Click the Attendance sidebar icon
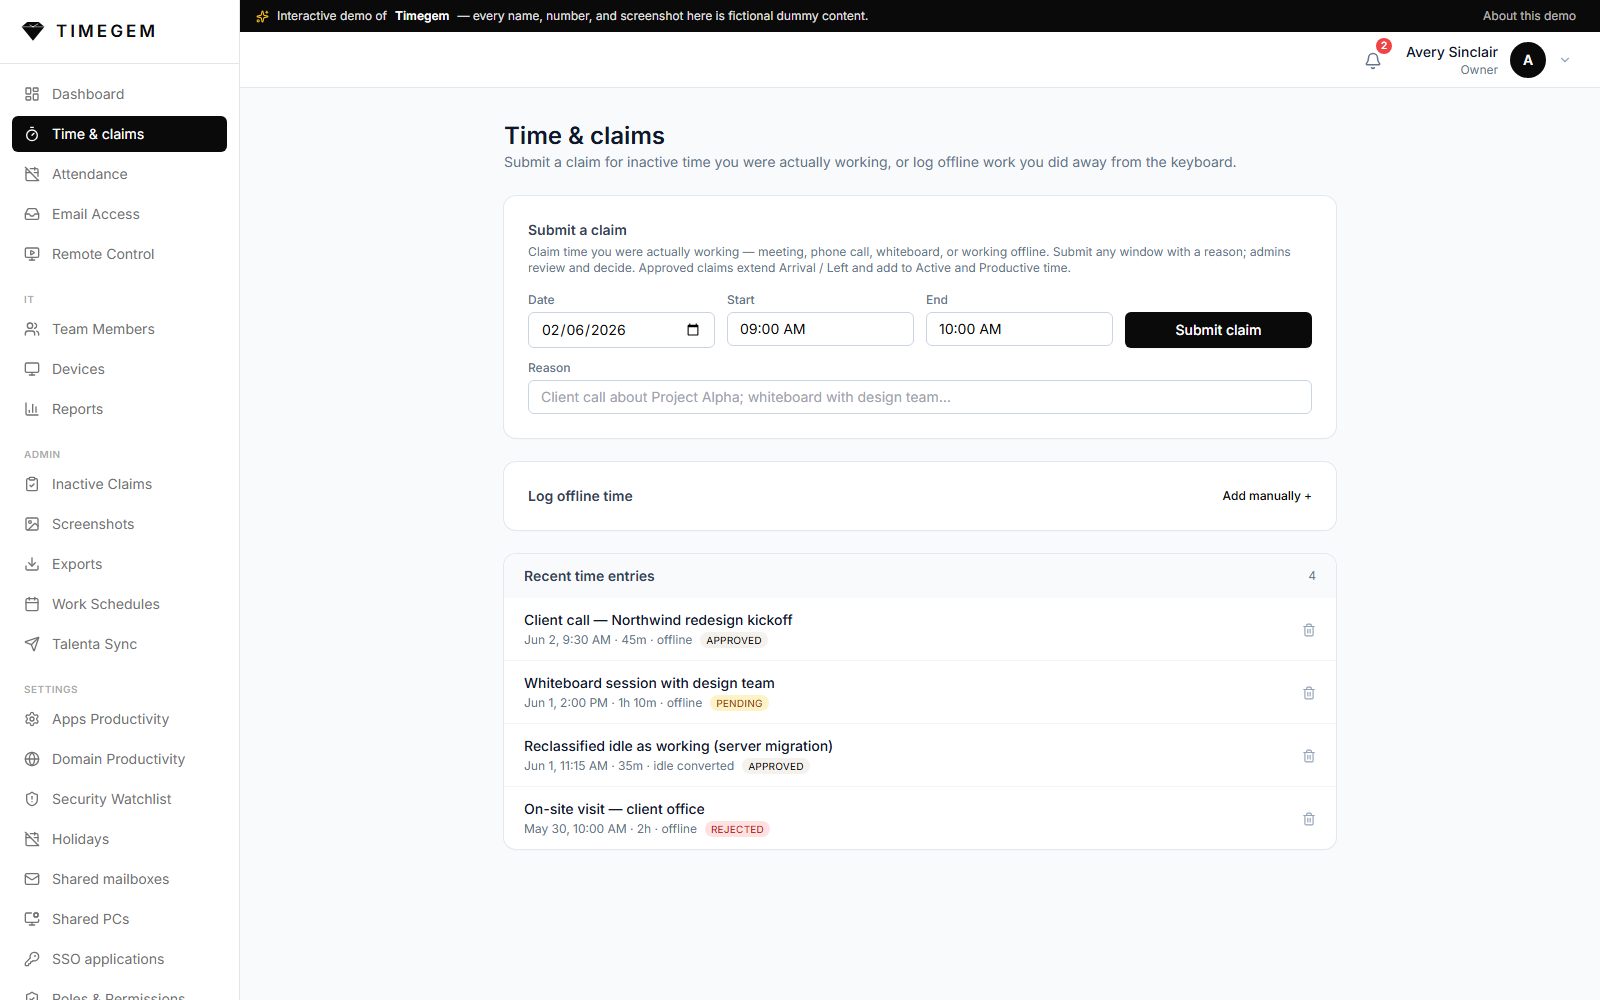 (32, 174)
